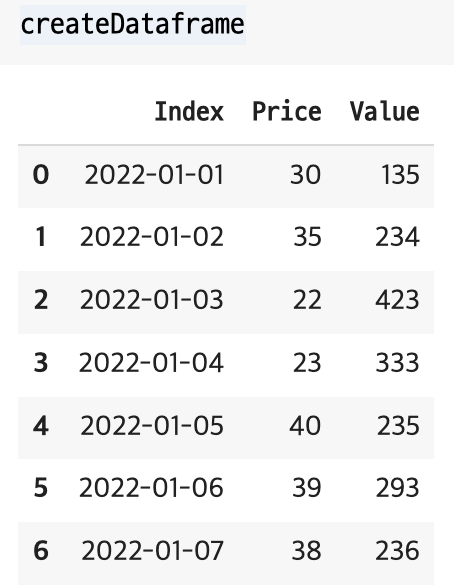Select the date cell 2022-01-03
Screen dimensions: 454x586
[x=152, y=300]
